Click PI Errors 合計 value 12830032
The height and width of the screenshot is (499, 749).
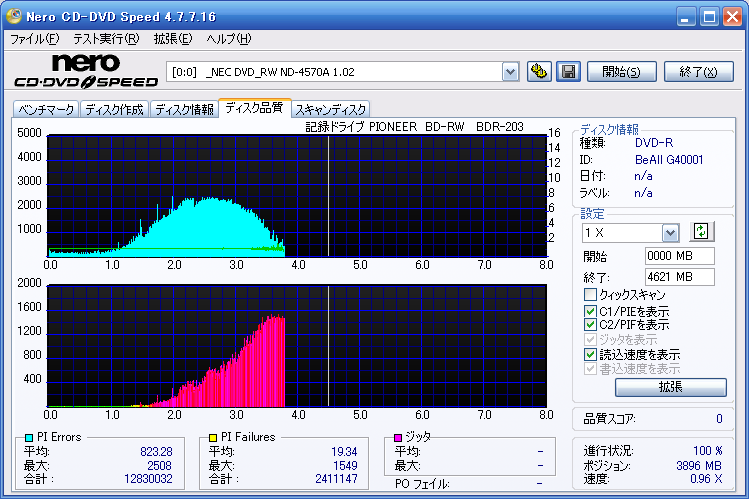(148, 479)
